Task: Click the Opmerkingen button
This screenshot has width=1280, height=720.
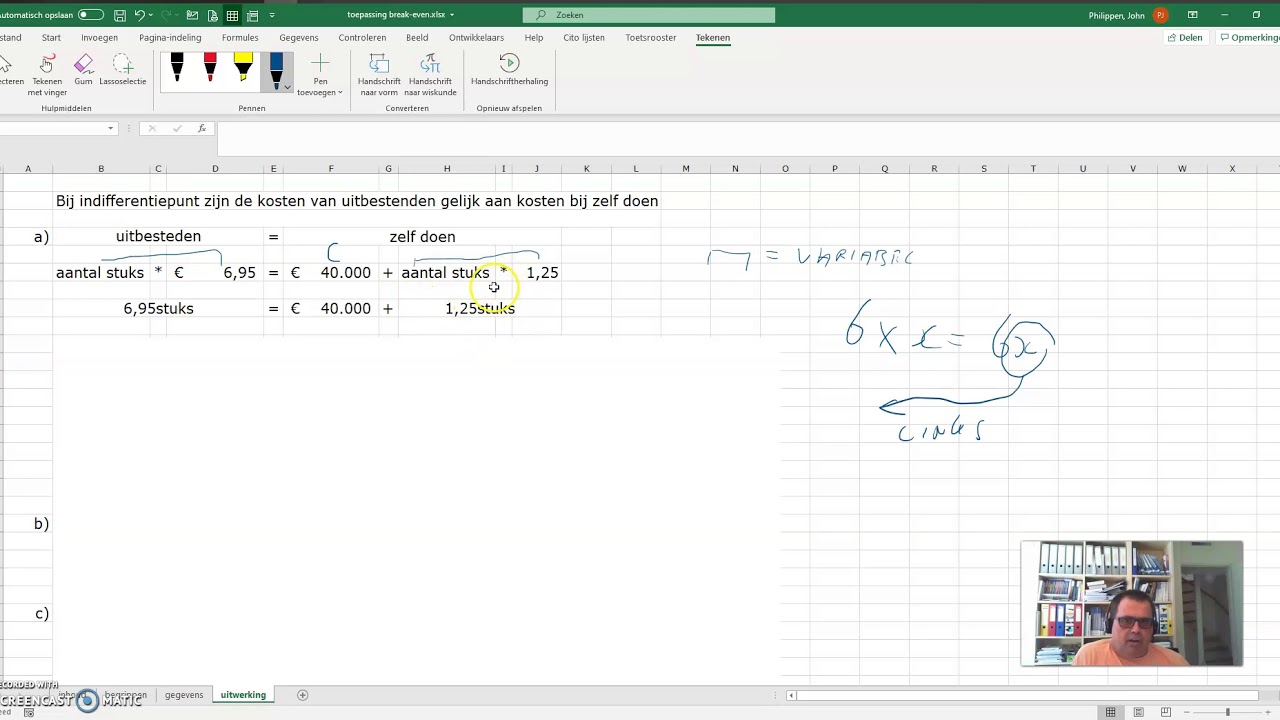Action: click(x=1250, y=38)
